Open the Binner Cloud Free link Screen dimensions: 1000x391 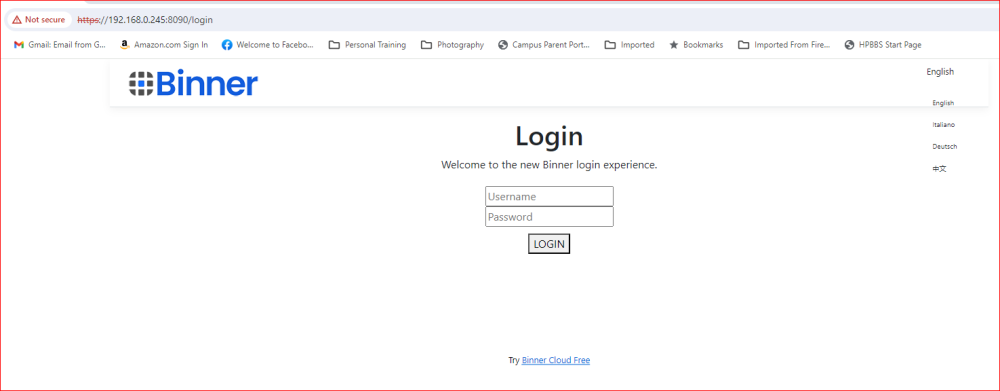coord(555,360)
